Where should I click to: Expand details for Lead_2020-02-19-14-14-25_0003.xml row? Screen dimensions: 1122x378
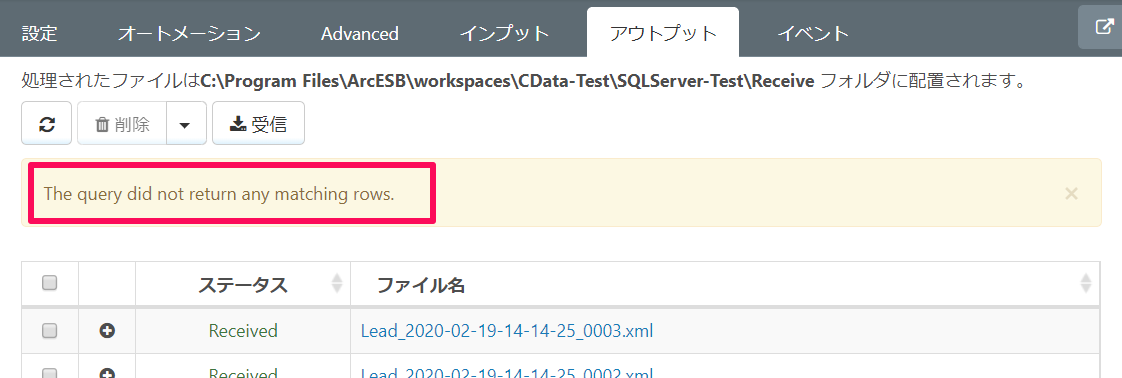(x=107, y=331)
